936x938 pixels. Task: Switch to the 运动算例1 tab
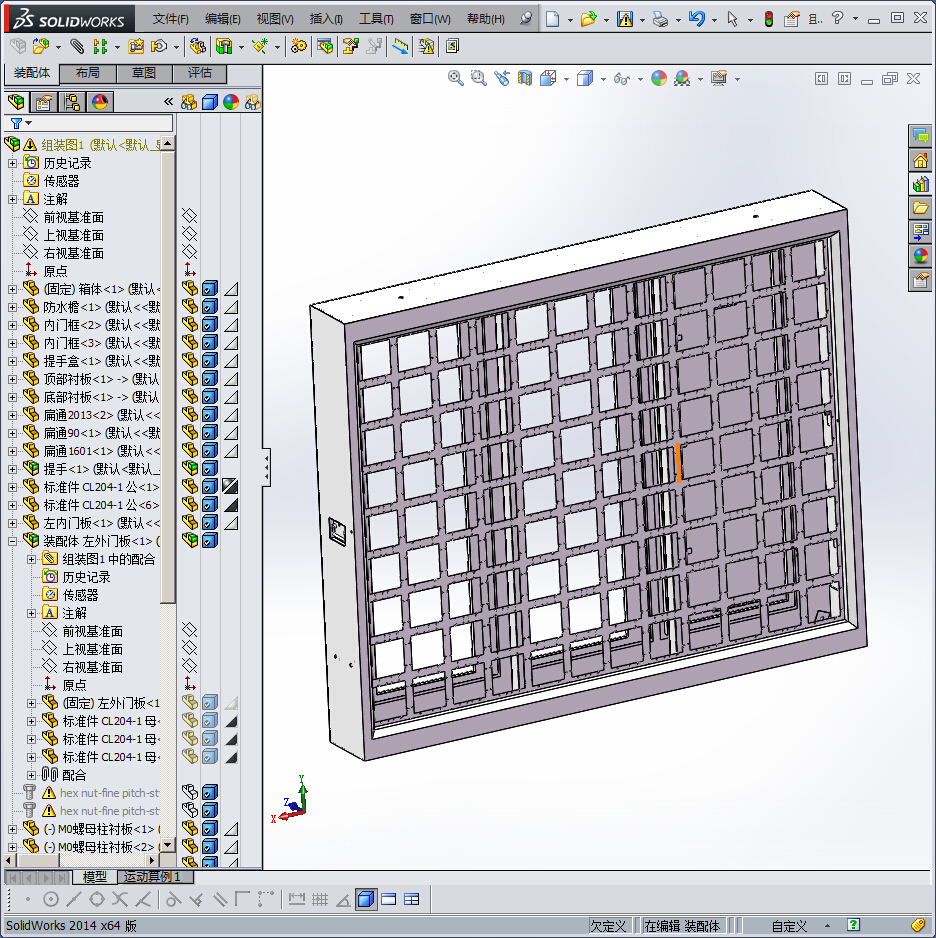156,877
